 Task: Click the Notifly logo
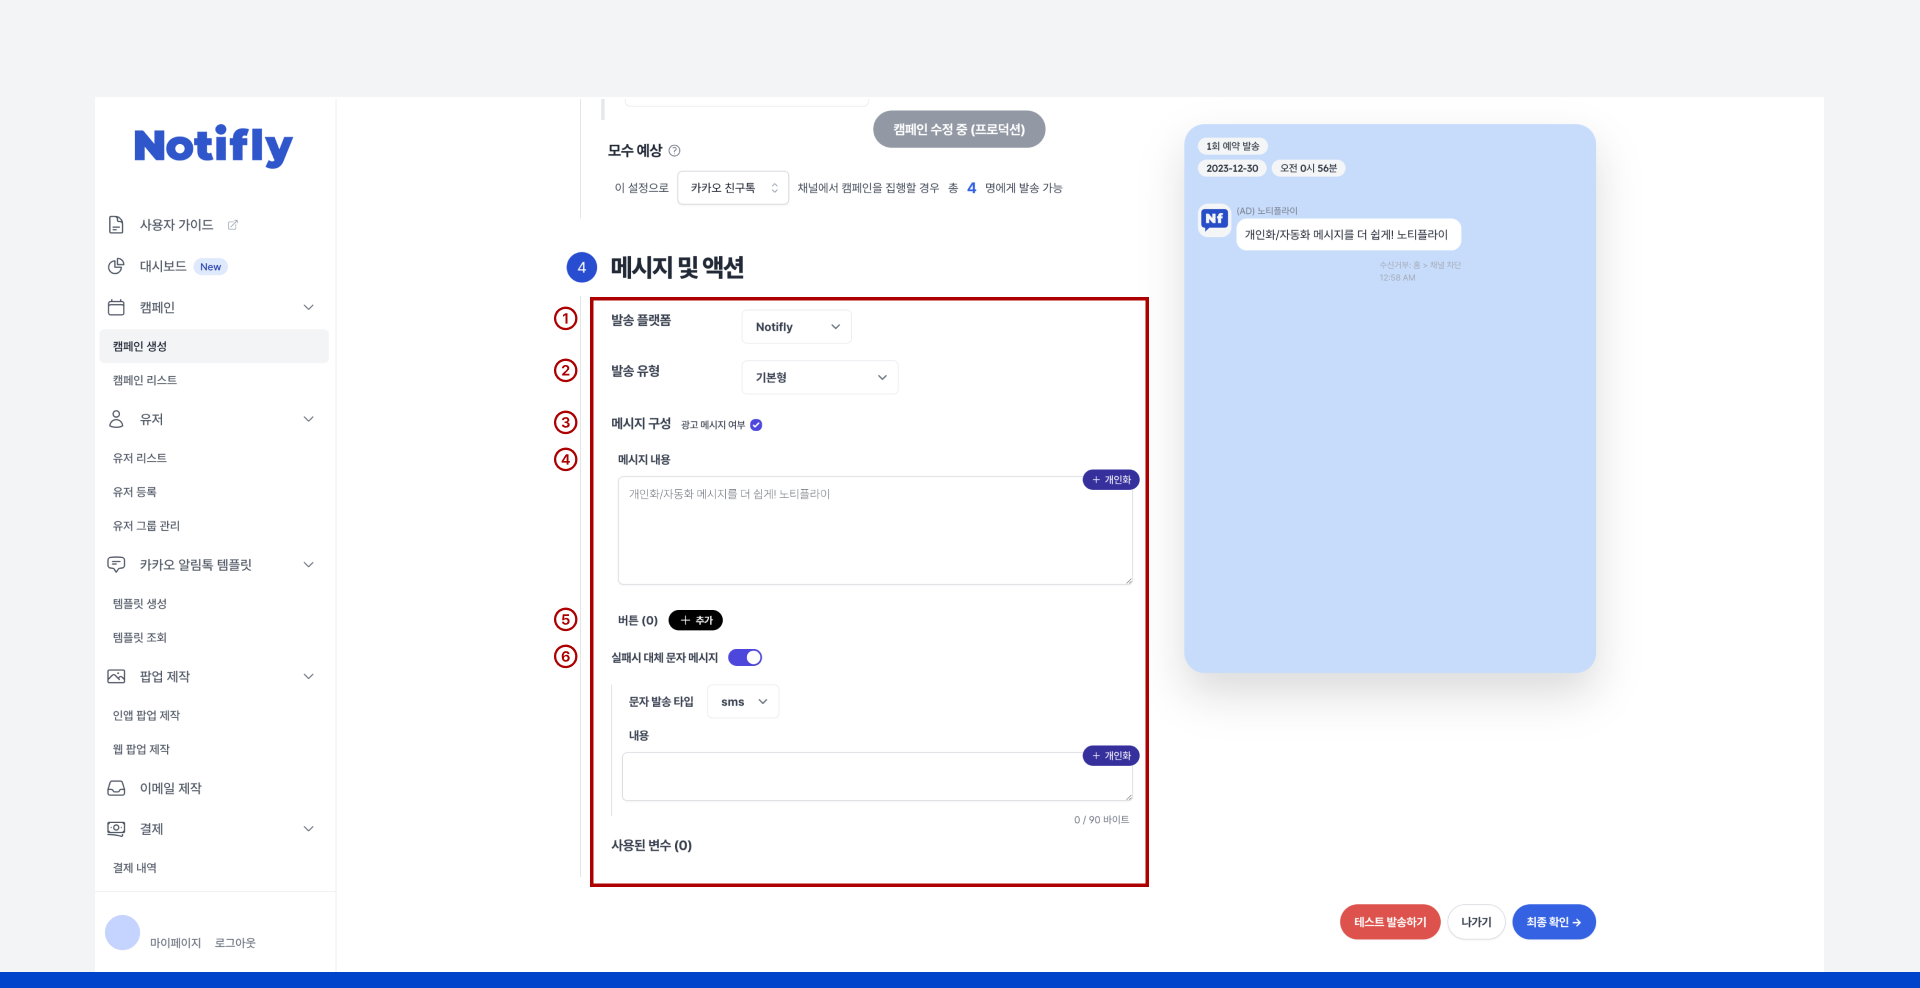[x=213, y=146]
